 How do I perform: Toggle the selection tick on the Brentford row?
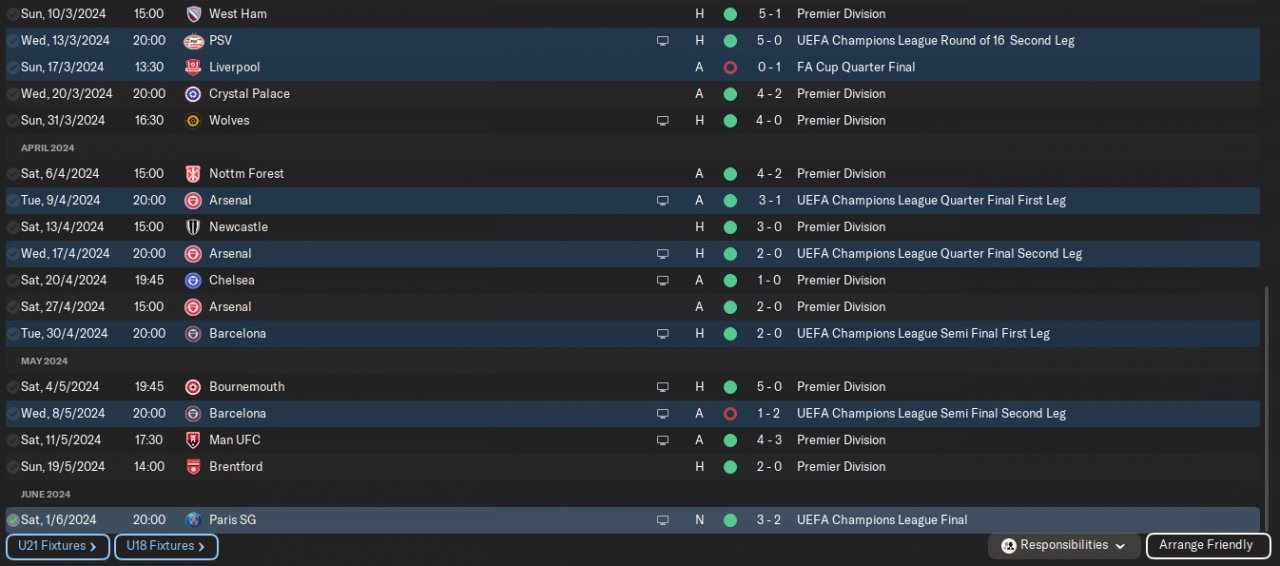[x=13, y=467]
